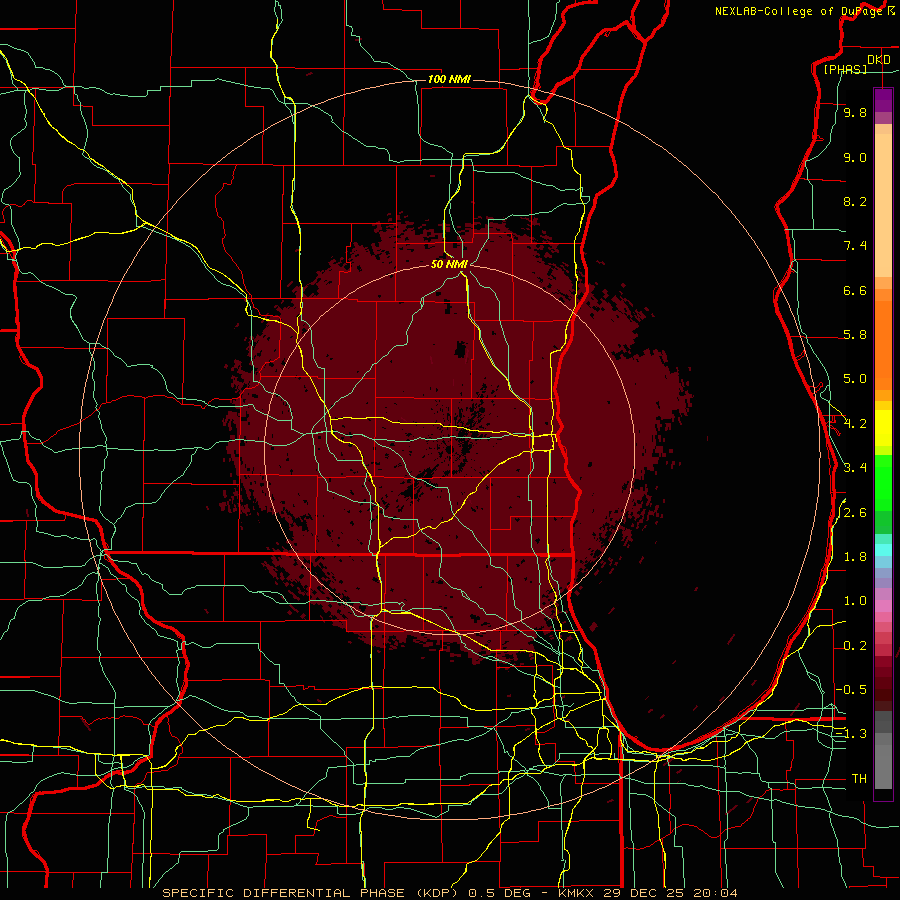Click the yellow color bar segment
Image resolution: width=900 pixels, height=900 pixels.
point(883,428)
